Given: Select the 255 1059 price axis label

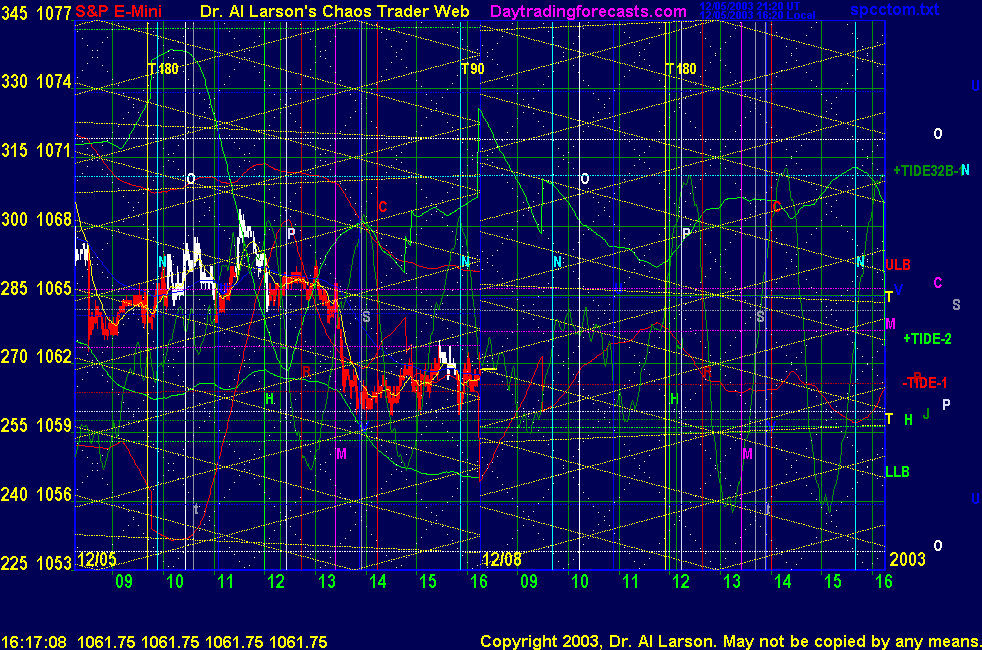Looking at the screenshot, I should tap(36, 425).
